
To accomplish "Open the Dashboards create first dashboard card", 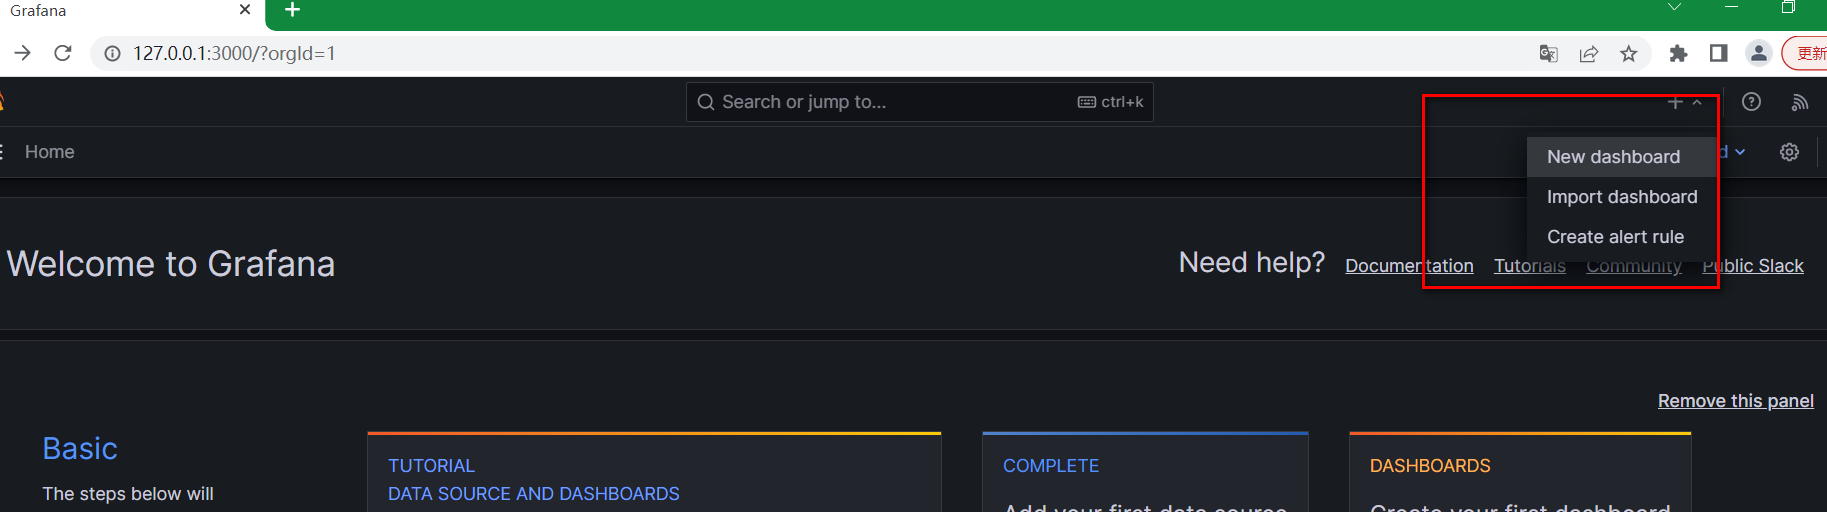I will point(1520,472).
